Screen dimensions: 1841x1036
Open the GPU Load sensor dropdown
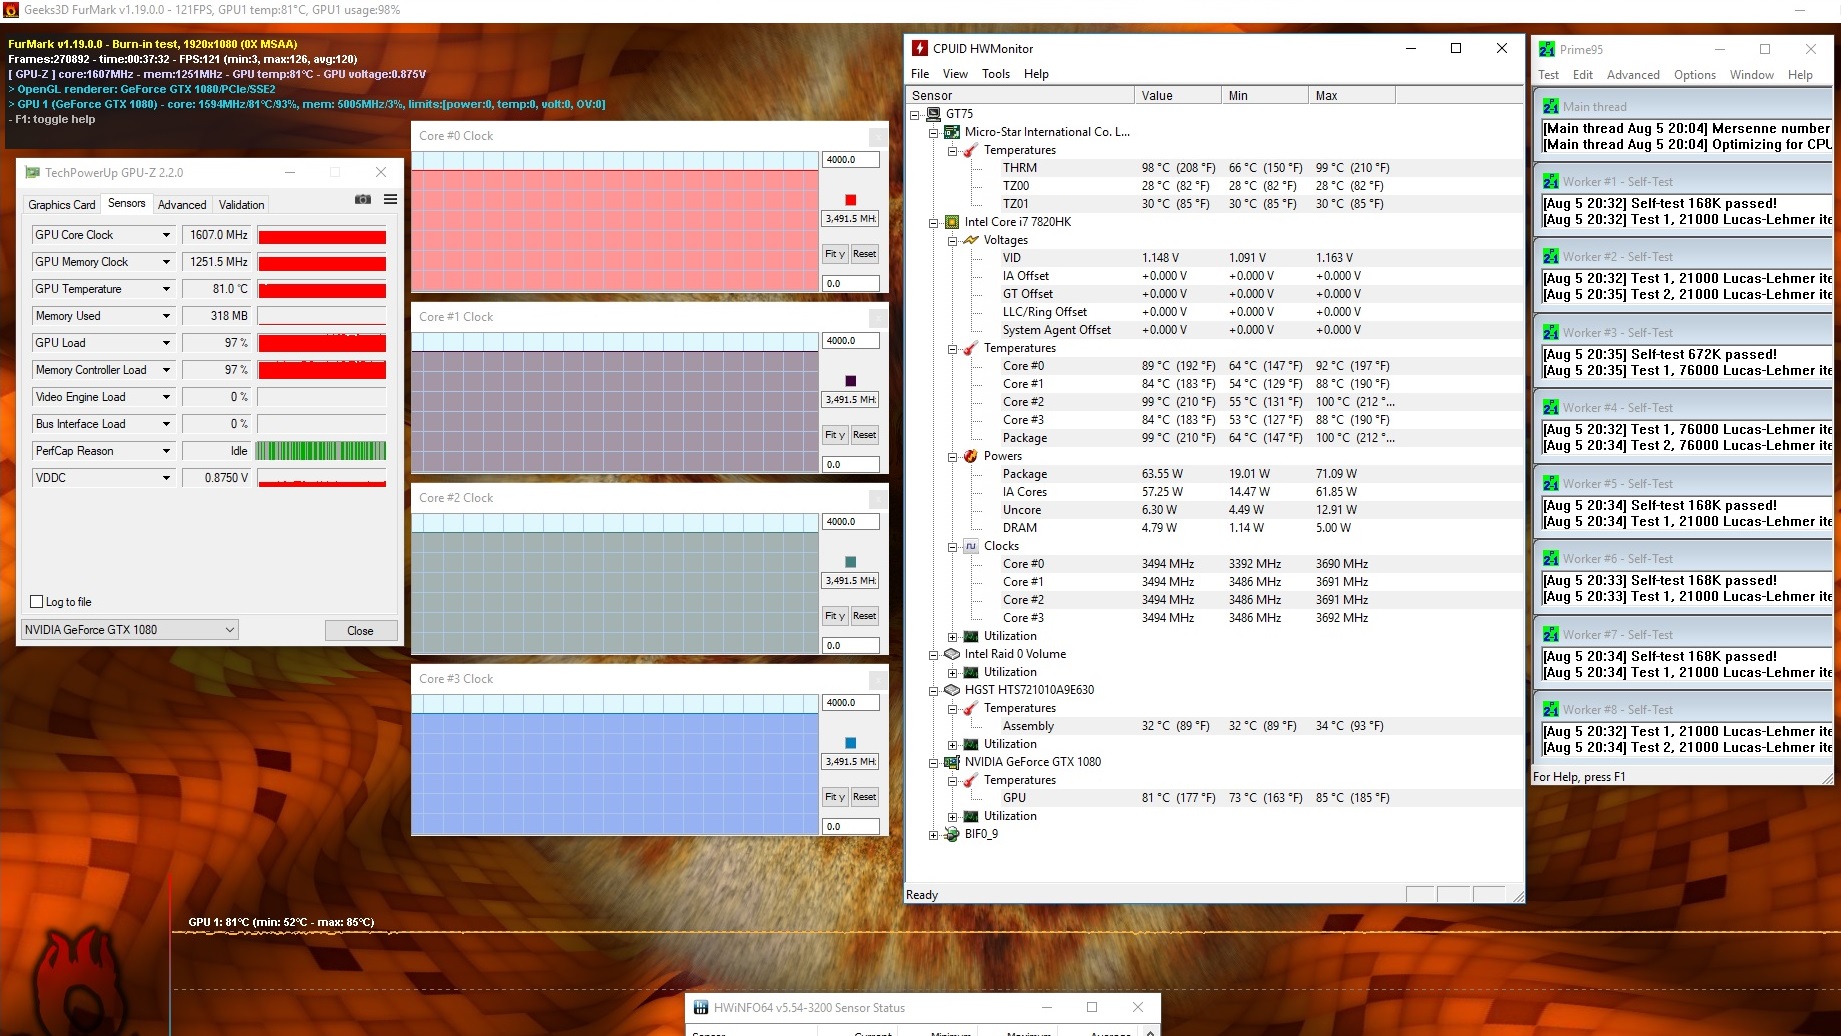click(x=166, y=343)
